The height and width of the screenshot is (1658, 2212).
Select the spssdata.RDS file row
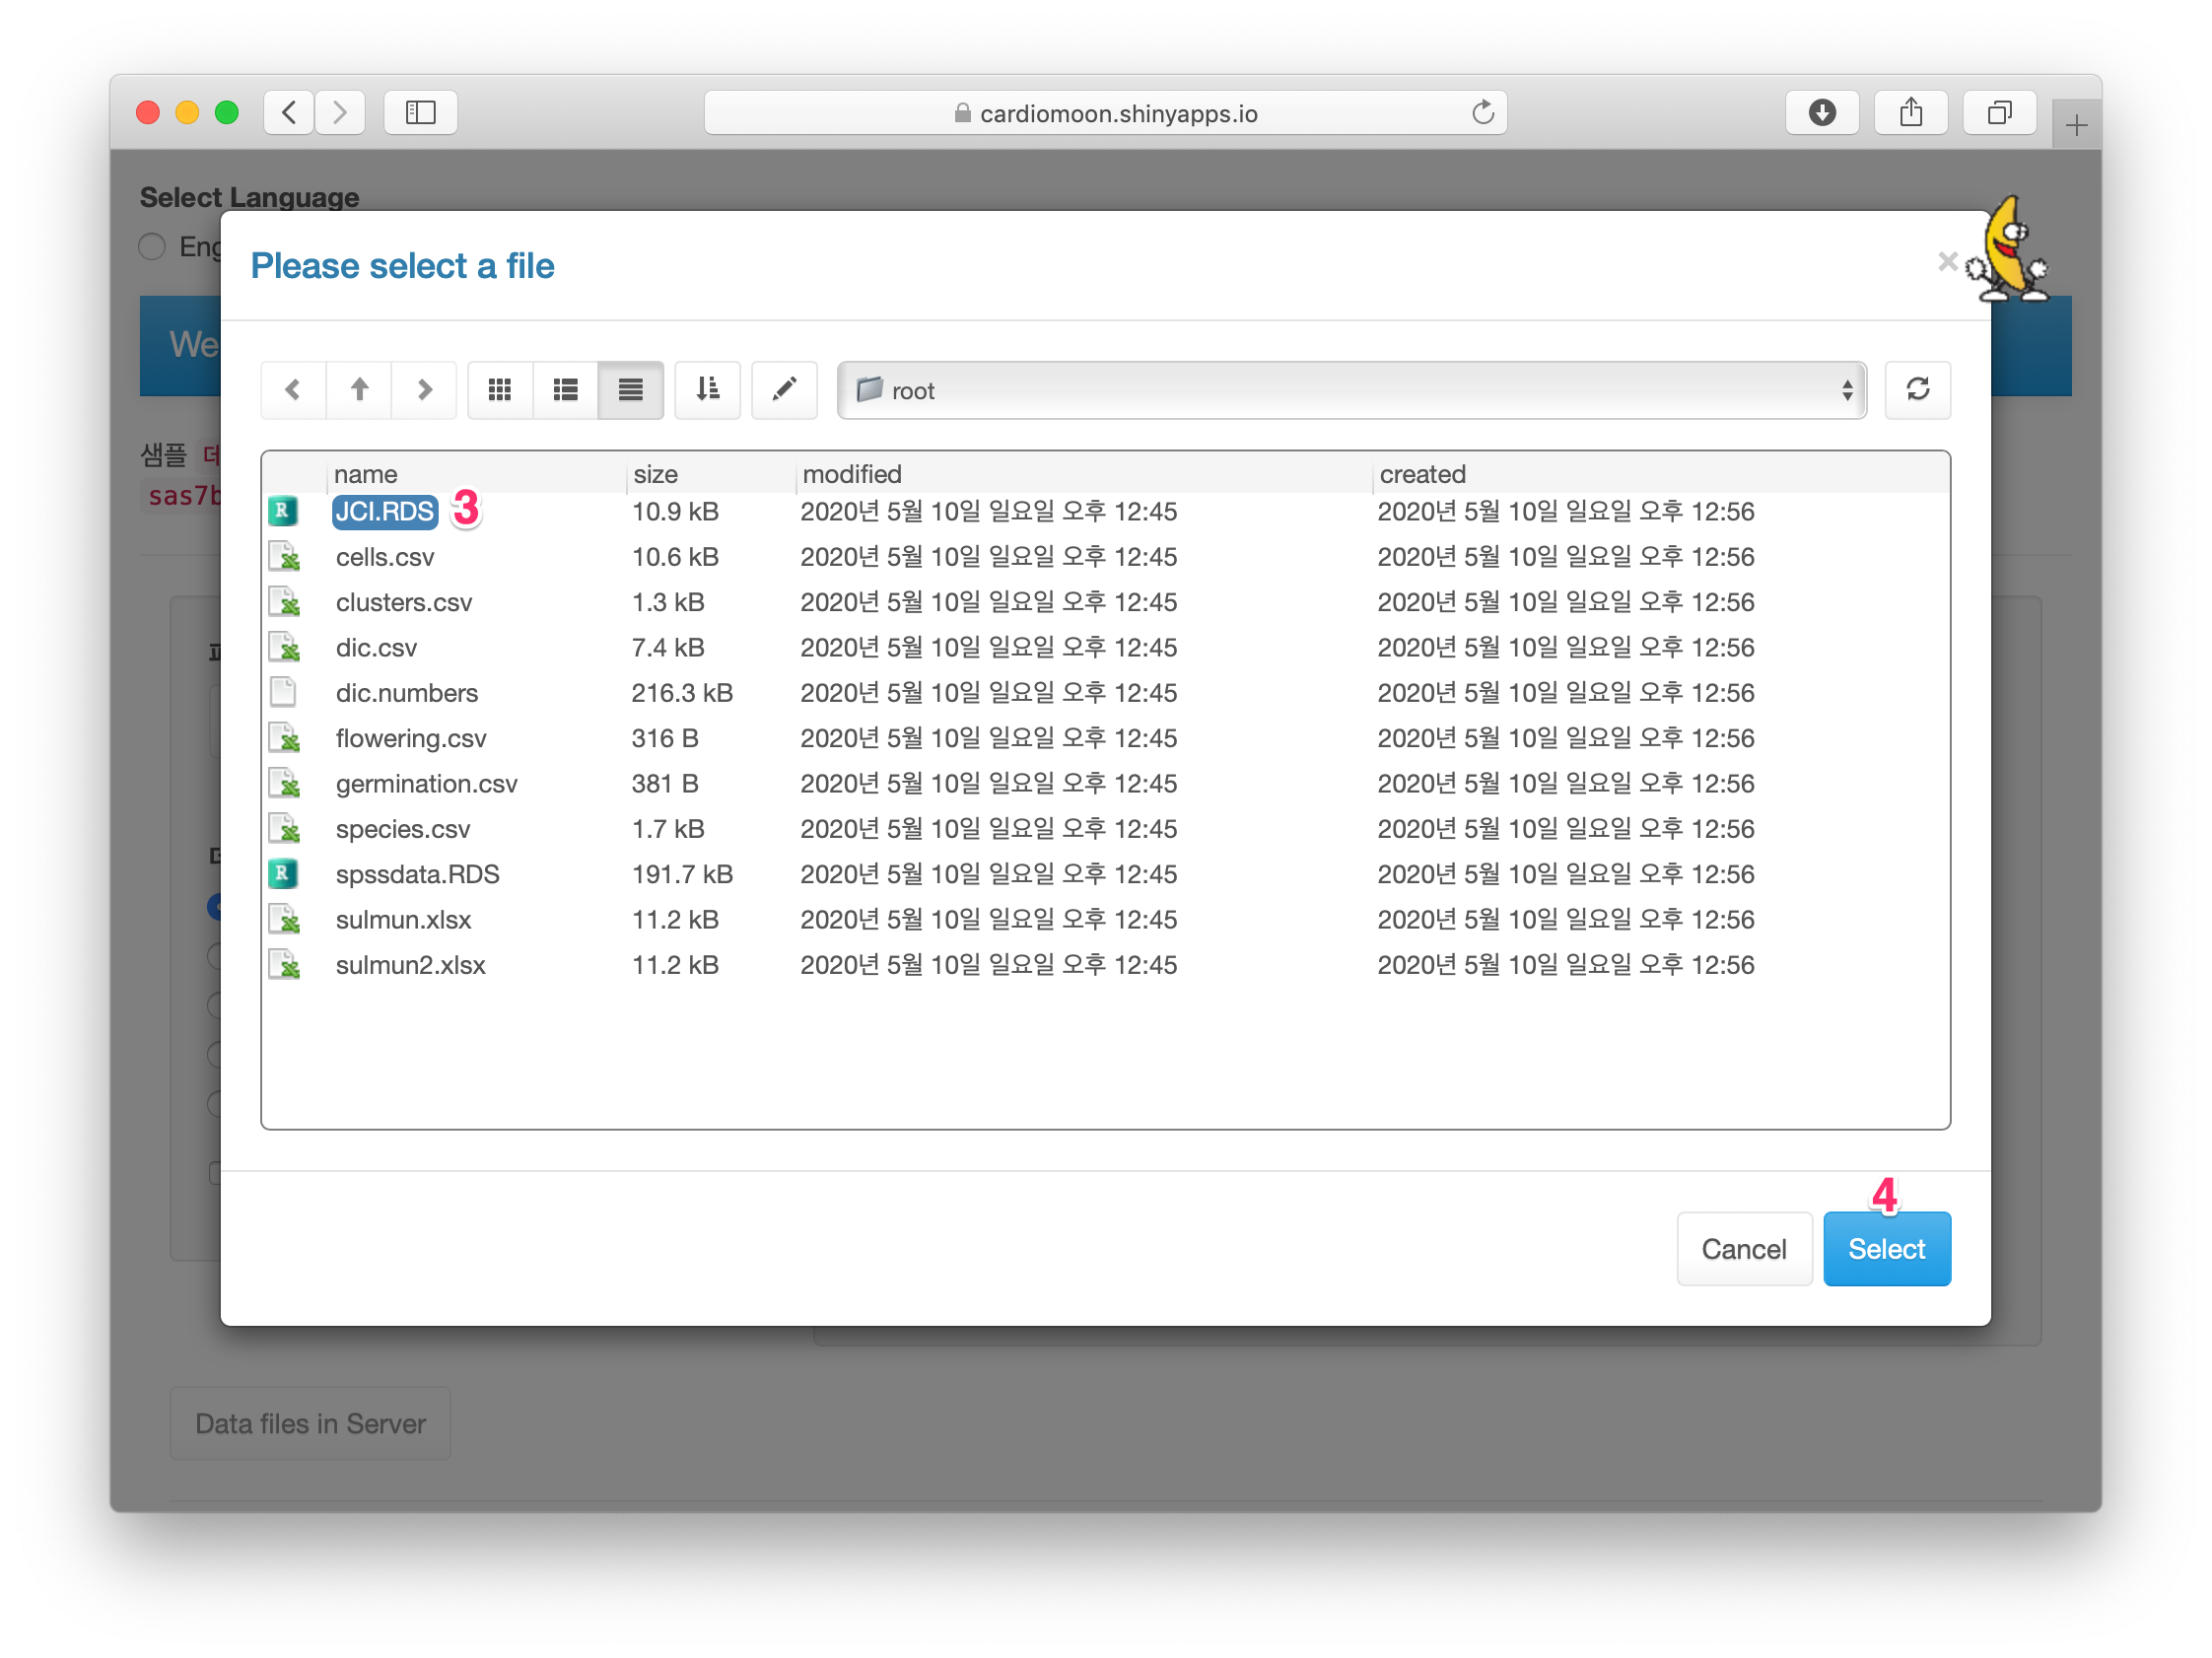(x=417, y=875)
